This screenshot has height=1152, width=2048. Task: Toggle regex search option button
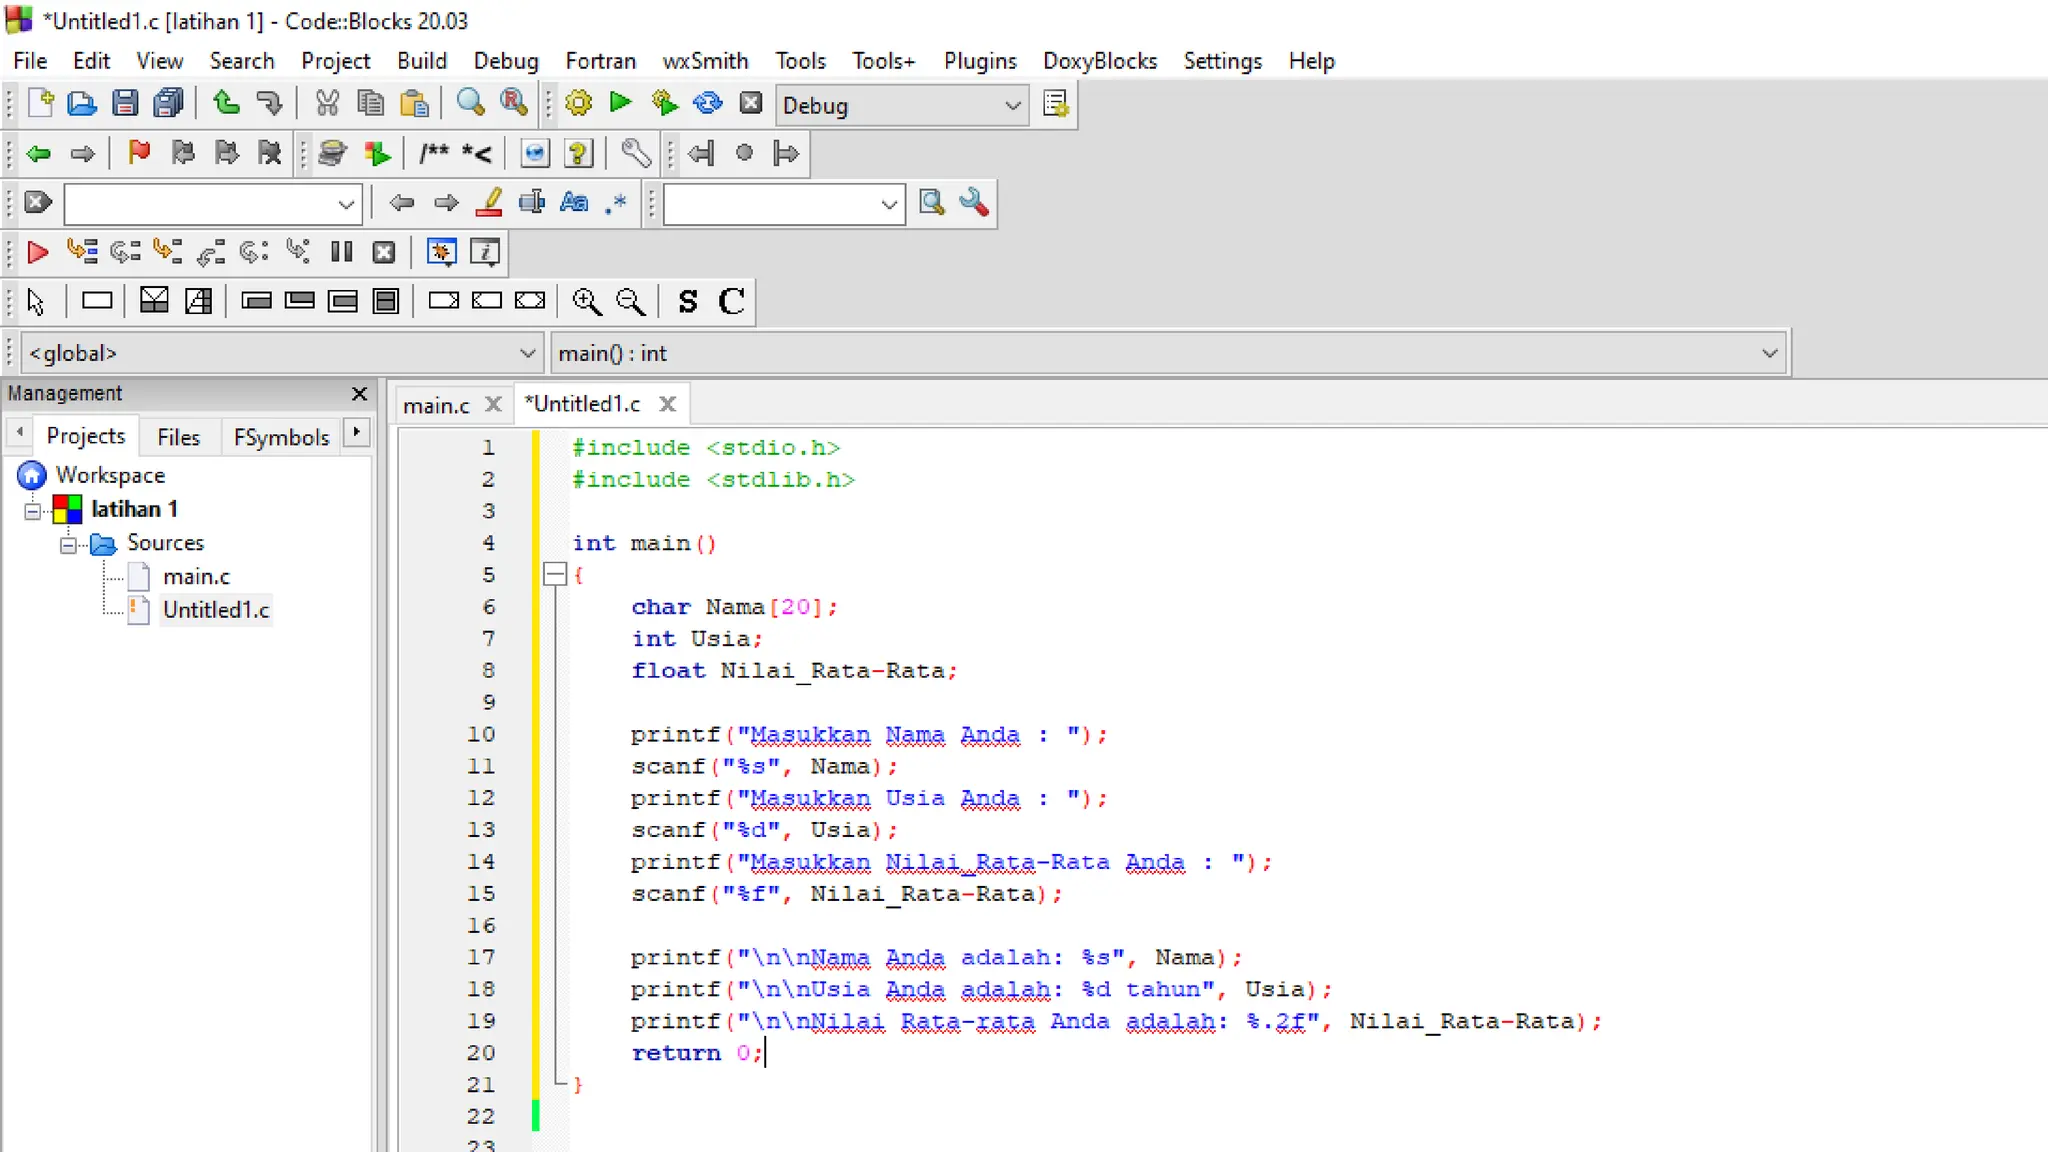pyautogui.click(x=616, y=203)
